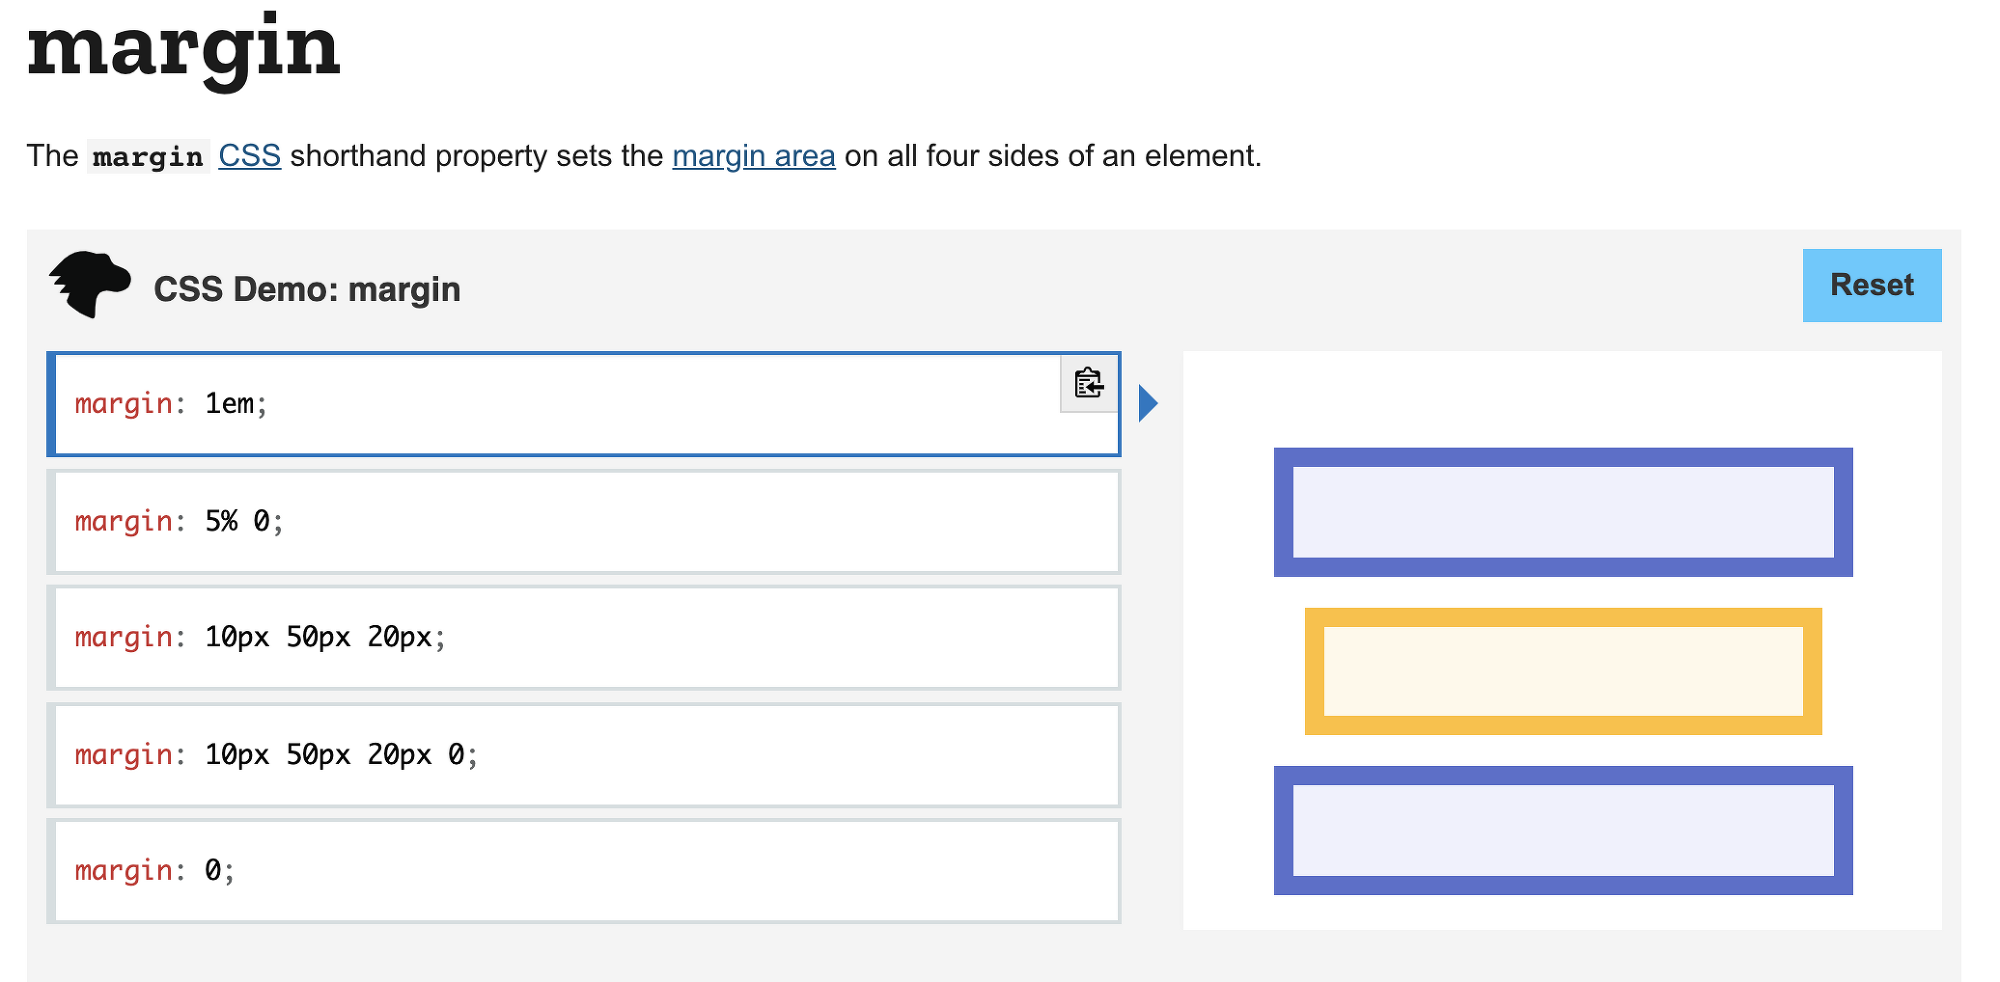Click the clipboard copy icon
Viewport: 2000px width, 982px height.
tap(1088, 383)
